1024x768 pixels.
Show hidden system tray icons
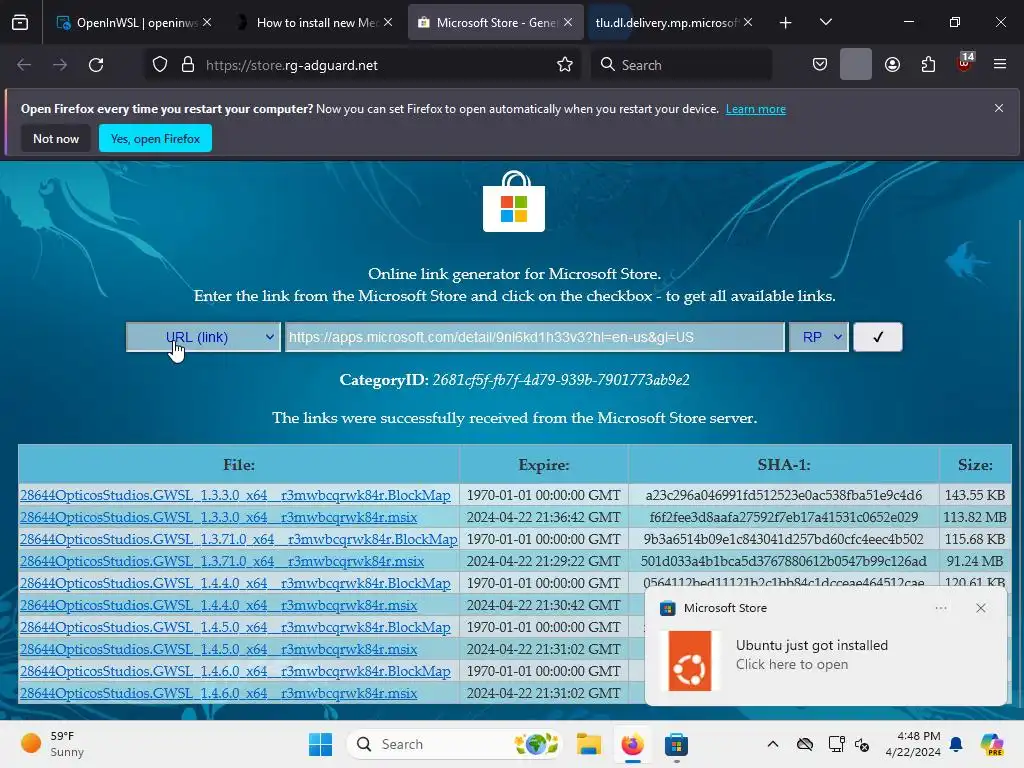[x=773, y=744]
